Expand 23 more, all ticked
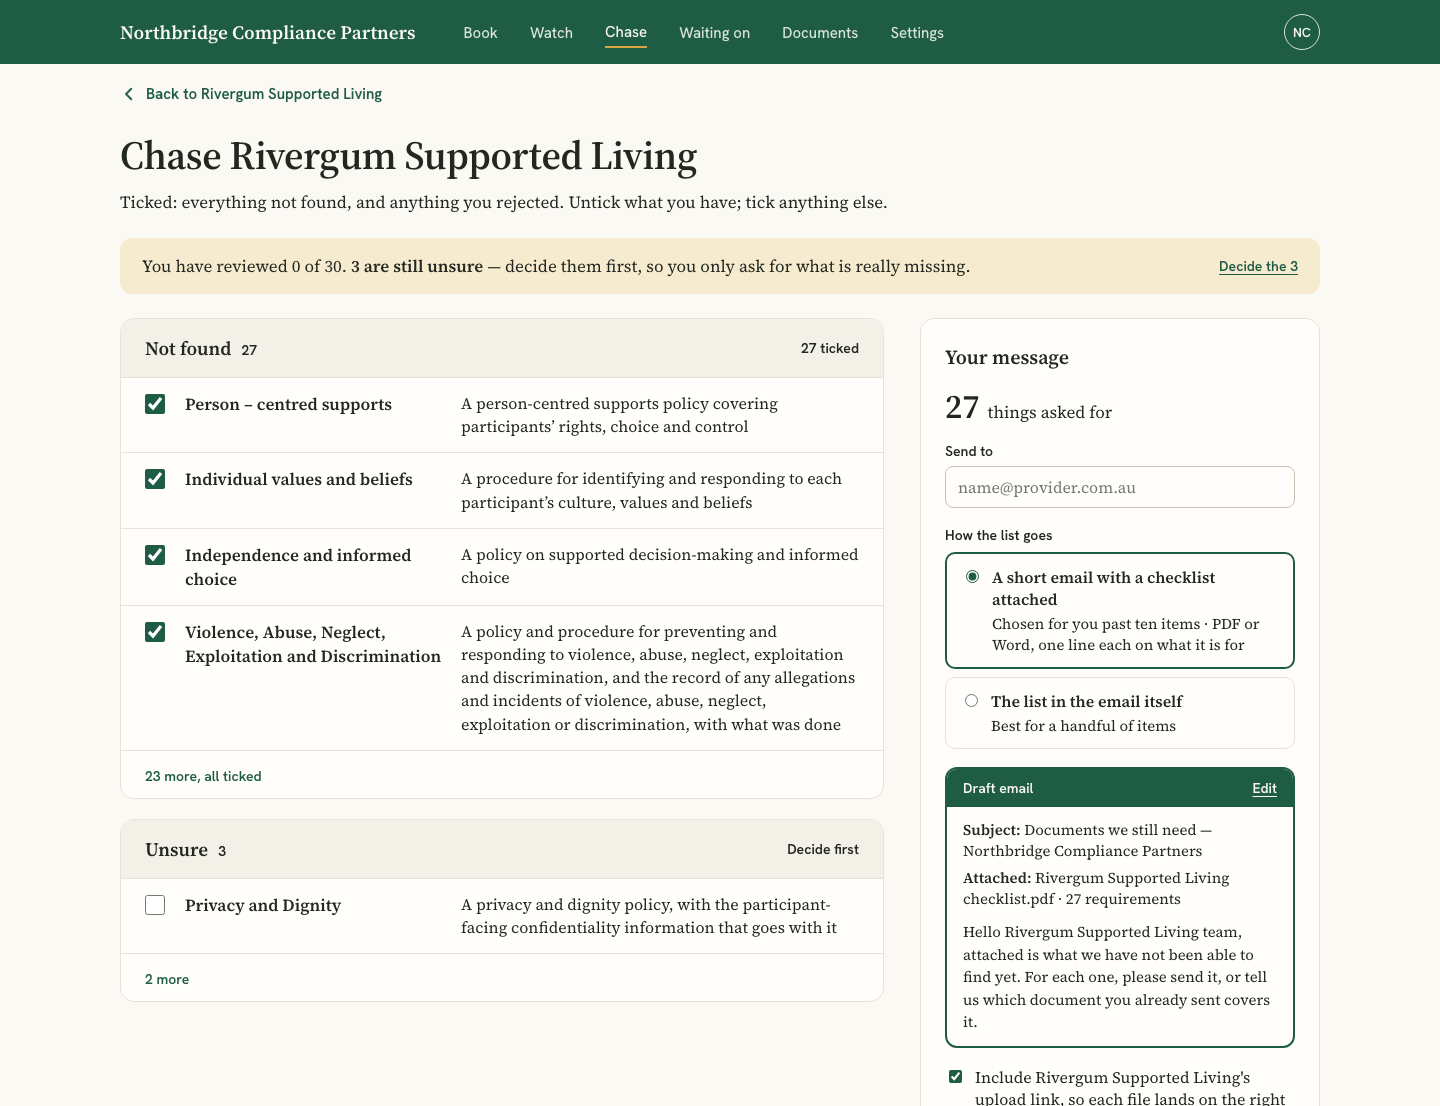Image resolution: width=1440 pixels, height=1106 pixels. pos(203,776)
